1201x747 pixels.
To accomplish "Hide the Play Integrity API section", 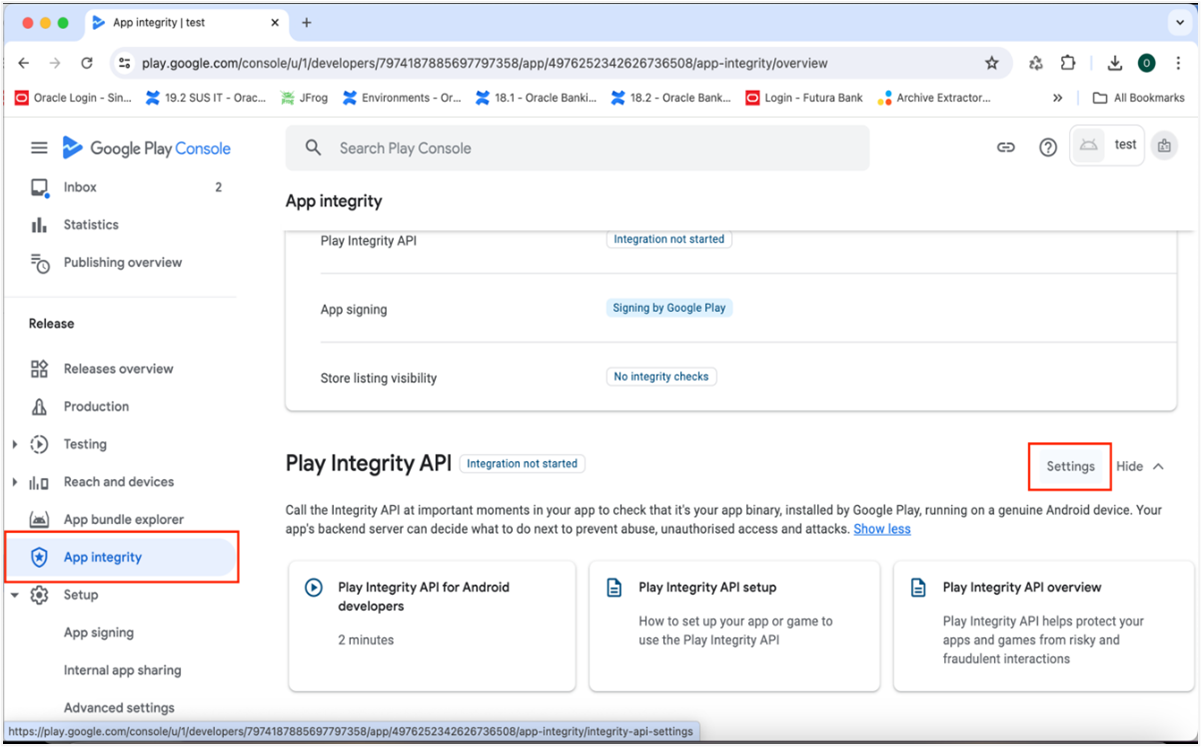I will [x=1140, y=466].
